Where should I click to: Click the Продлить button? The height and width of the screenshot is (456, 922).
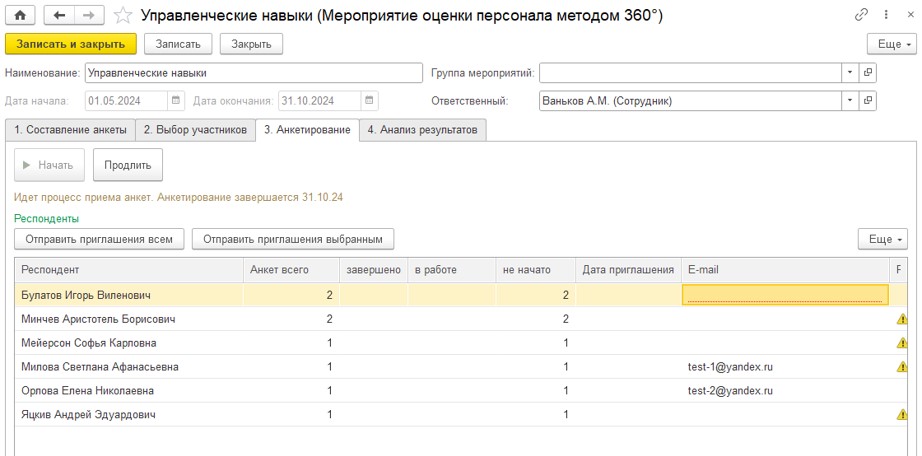point(128,165)
